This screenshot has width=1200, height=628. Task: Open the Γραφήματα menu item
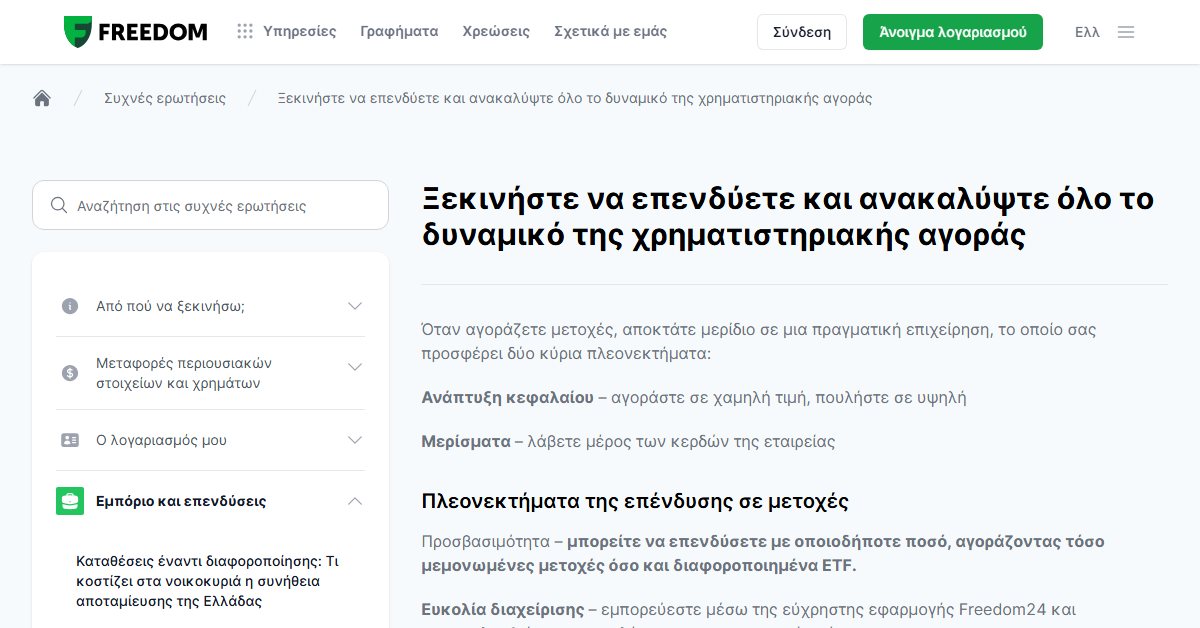[x=399, y=32]
